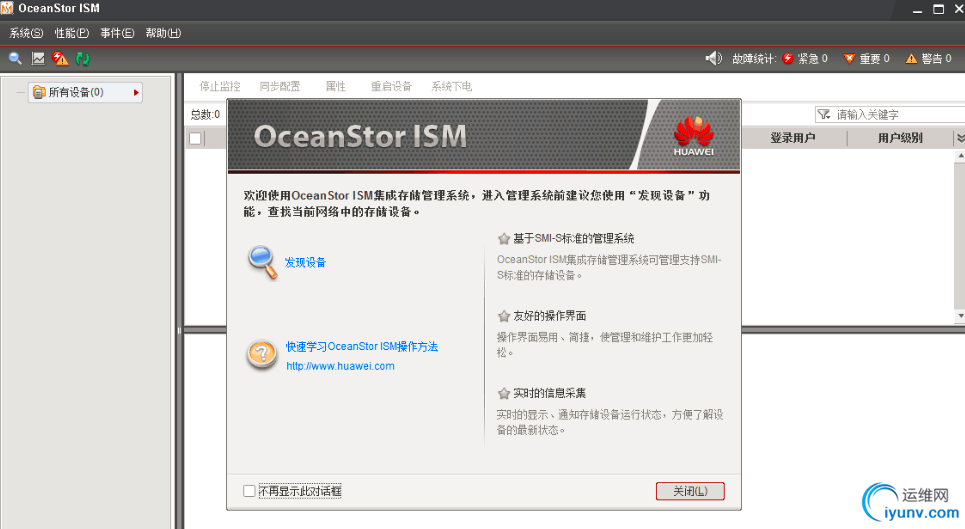Click the 友好的操作界面 heading
The height and width of the screenshot is (529, 965).
(x=550, y=316)
